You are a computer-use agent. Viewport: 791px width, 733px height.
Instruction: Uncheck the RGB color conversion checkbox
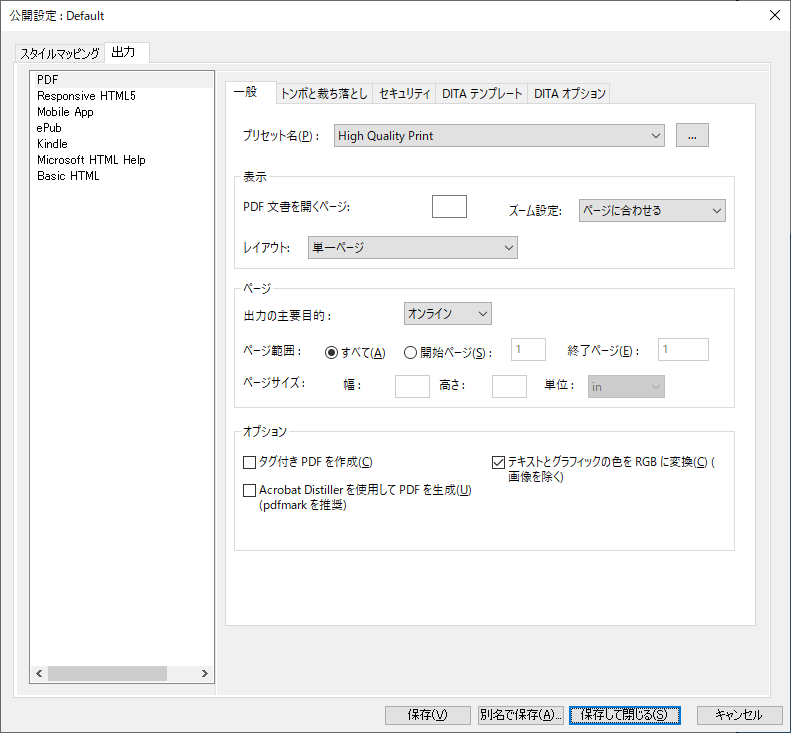click(499, 462)
